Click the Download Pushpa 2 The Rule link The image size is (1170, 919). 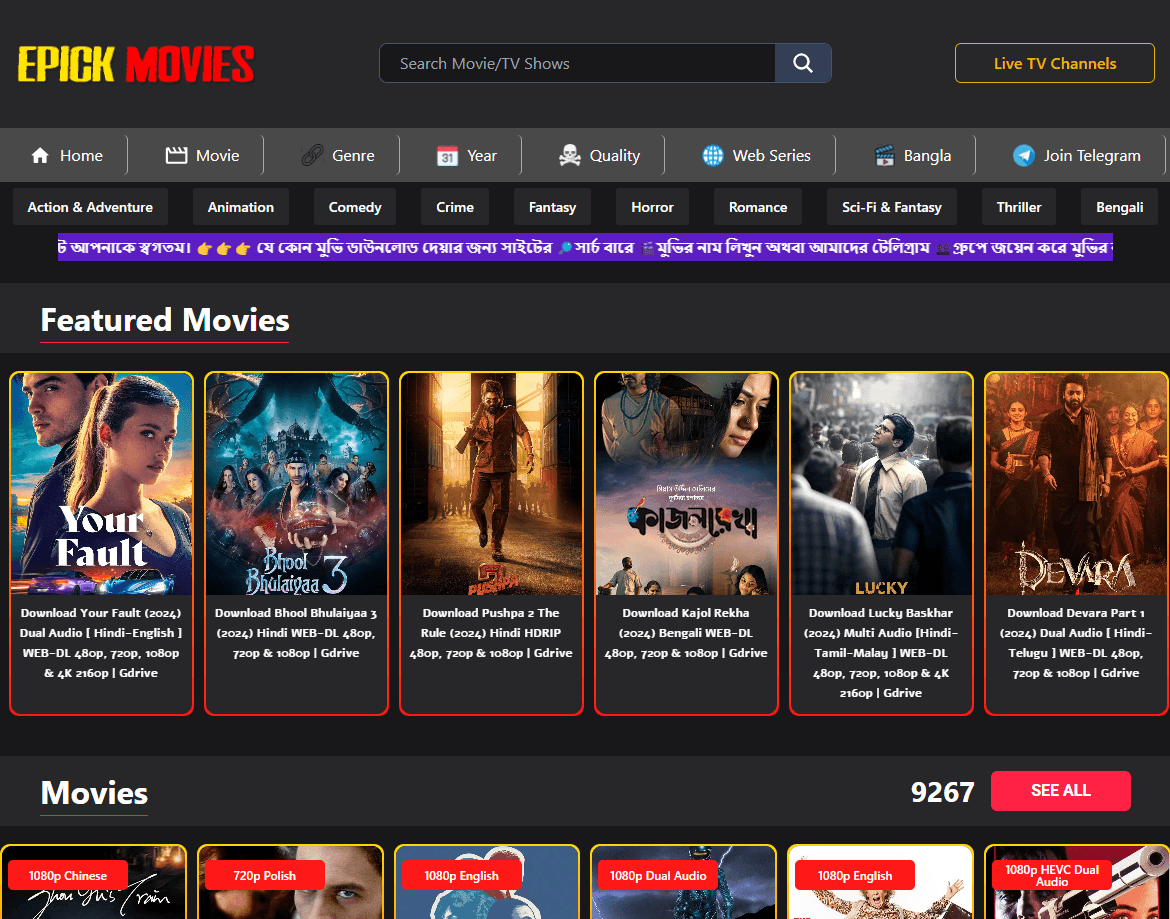pyautogui.click(x=491, y=633)
